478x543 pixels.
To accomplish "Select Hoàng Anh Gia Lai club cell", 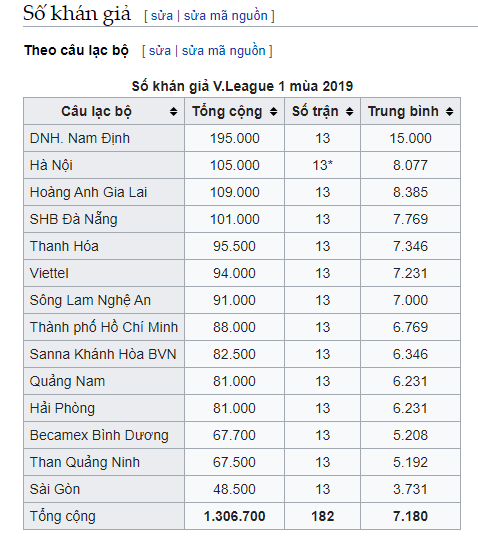I will 104,192.
